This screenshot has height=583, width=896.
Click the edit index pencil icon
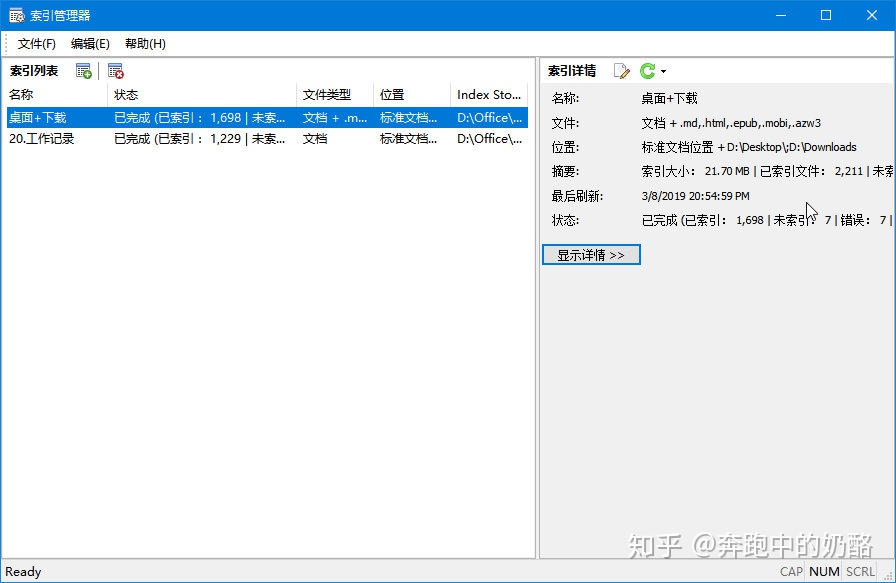(x=621, y=71)
